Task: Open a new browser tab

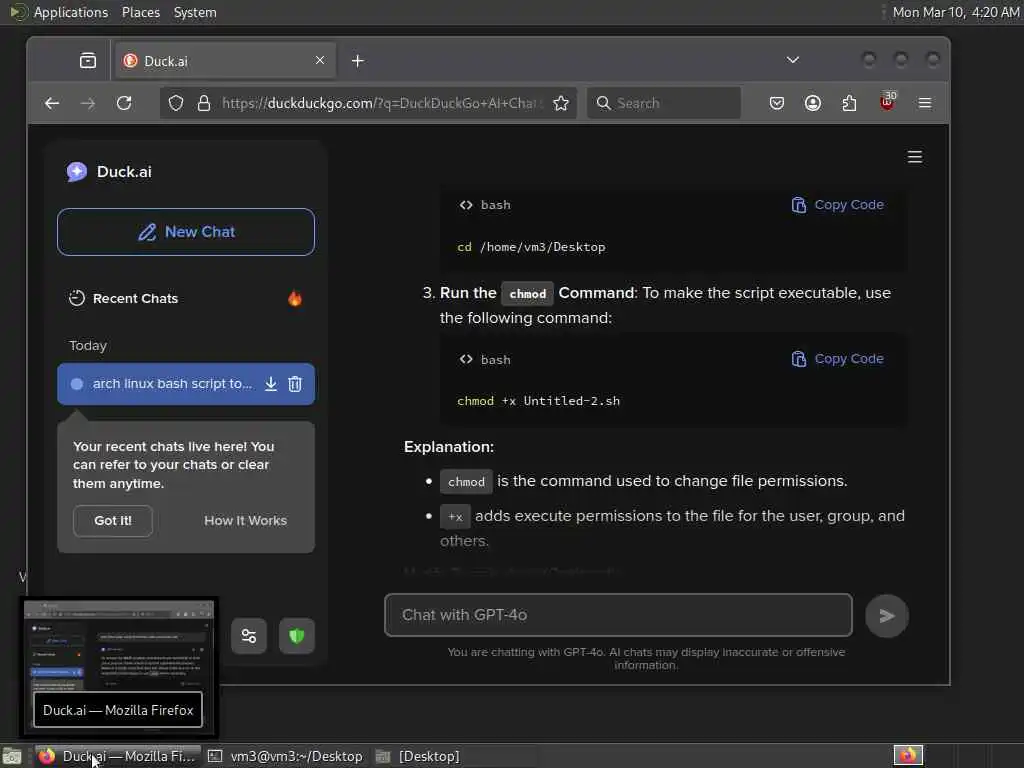Action: point(357,61)
